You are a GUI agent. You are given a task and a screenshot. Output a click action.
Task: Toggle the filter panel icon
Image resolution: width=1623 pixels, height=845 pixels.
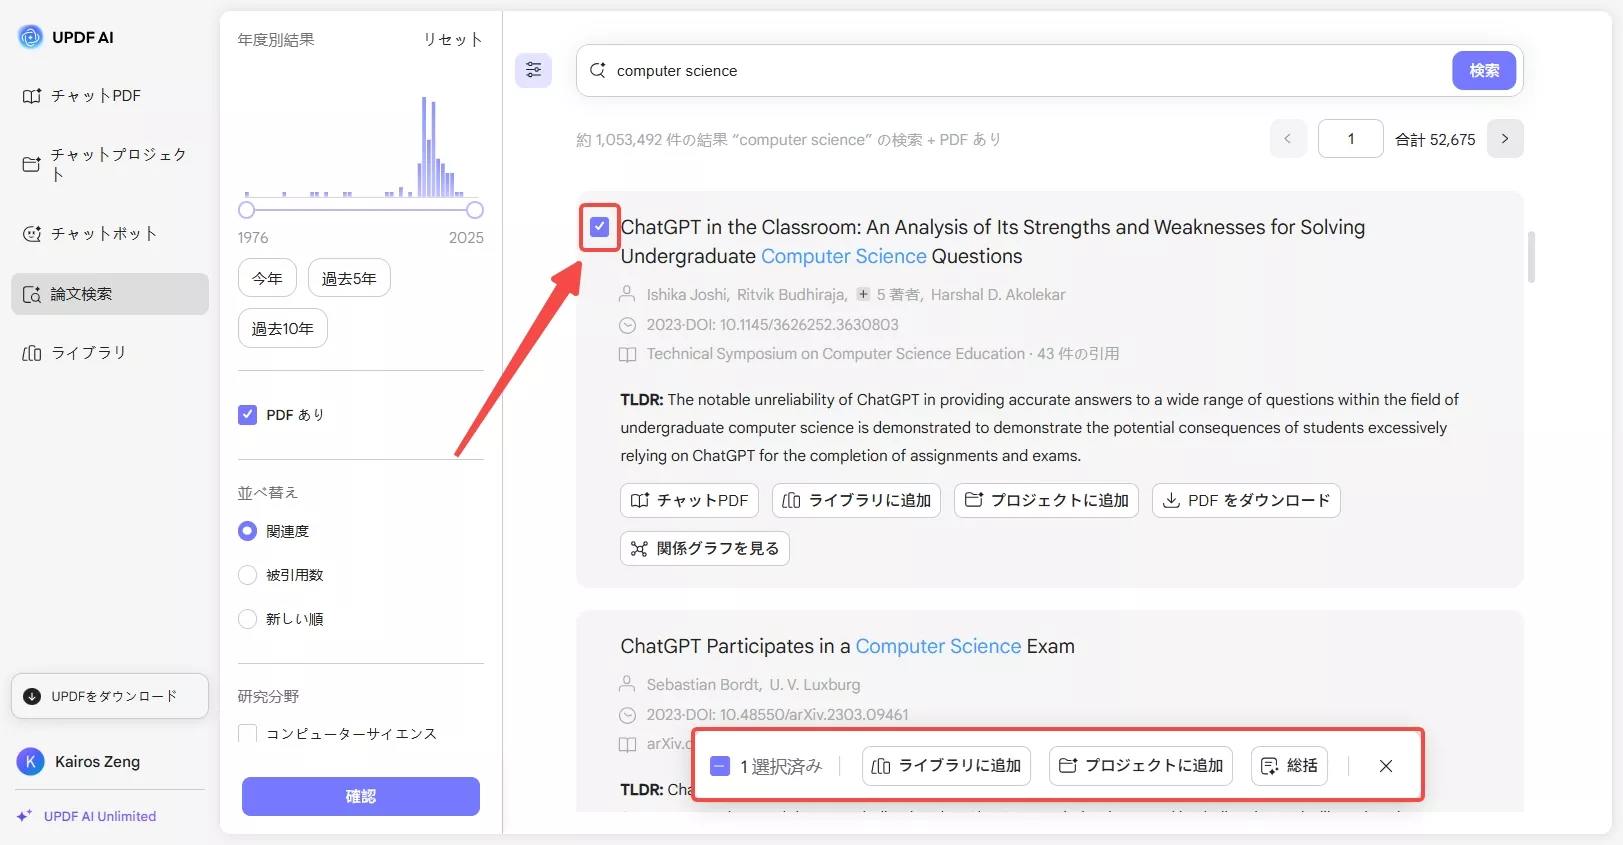tap(534, 70)
